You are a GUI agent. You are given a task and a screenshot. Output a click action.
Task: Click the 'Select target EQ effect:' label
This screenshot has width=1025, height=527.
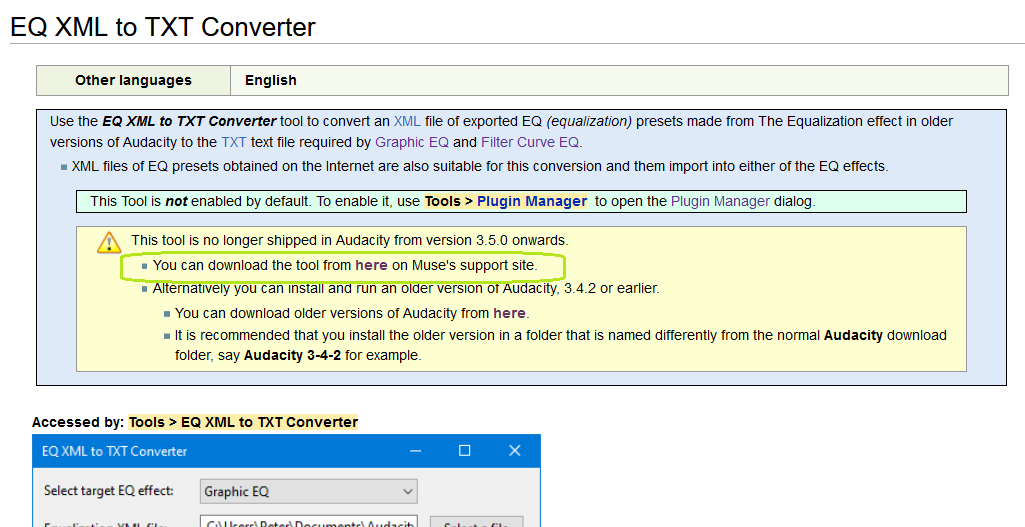tap(109, 490)
